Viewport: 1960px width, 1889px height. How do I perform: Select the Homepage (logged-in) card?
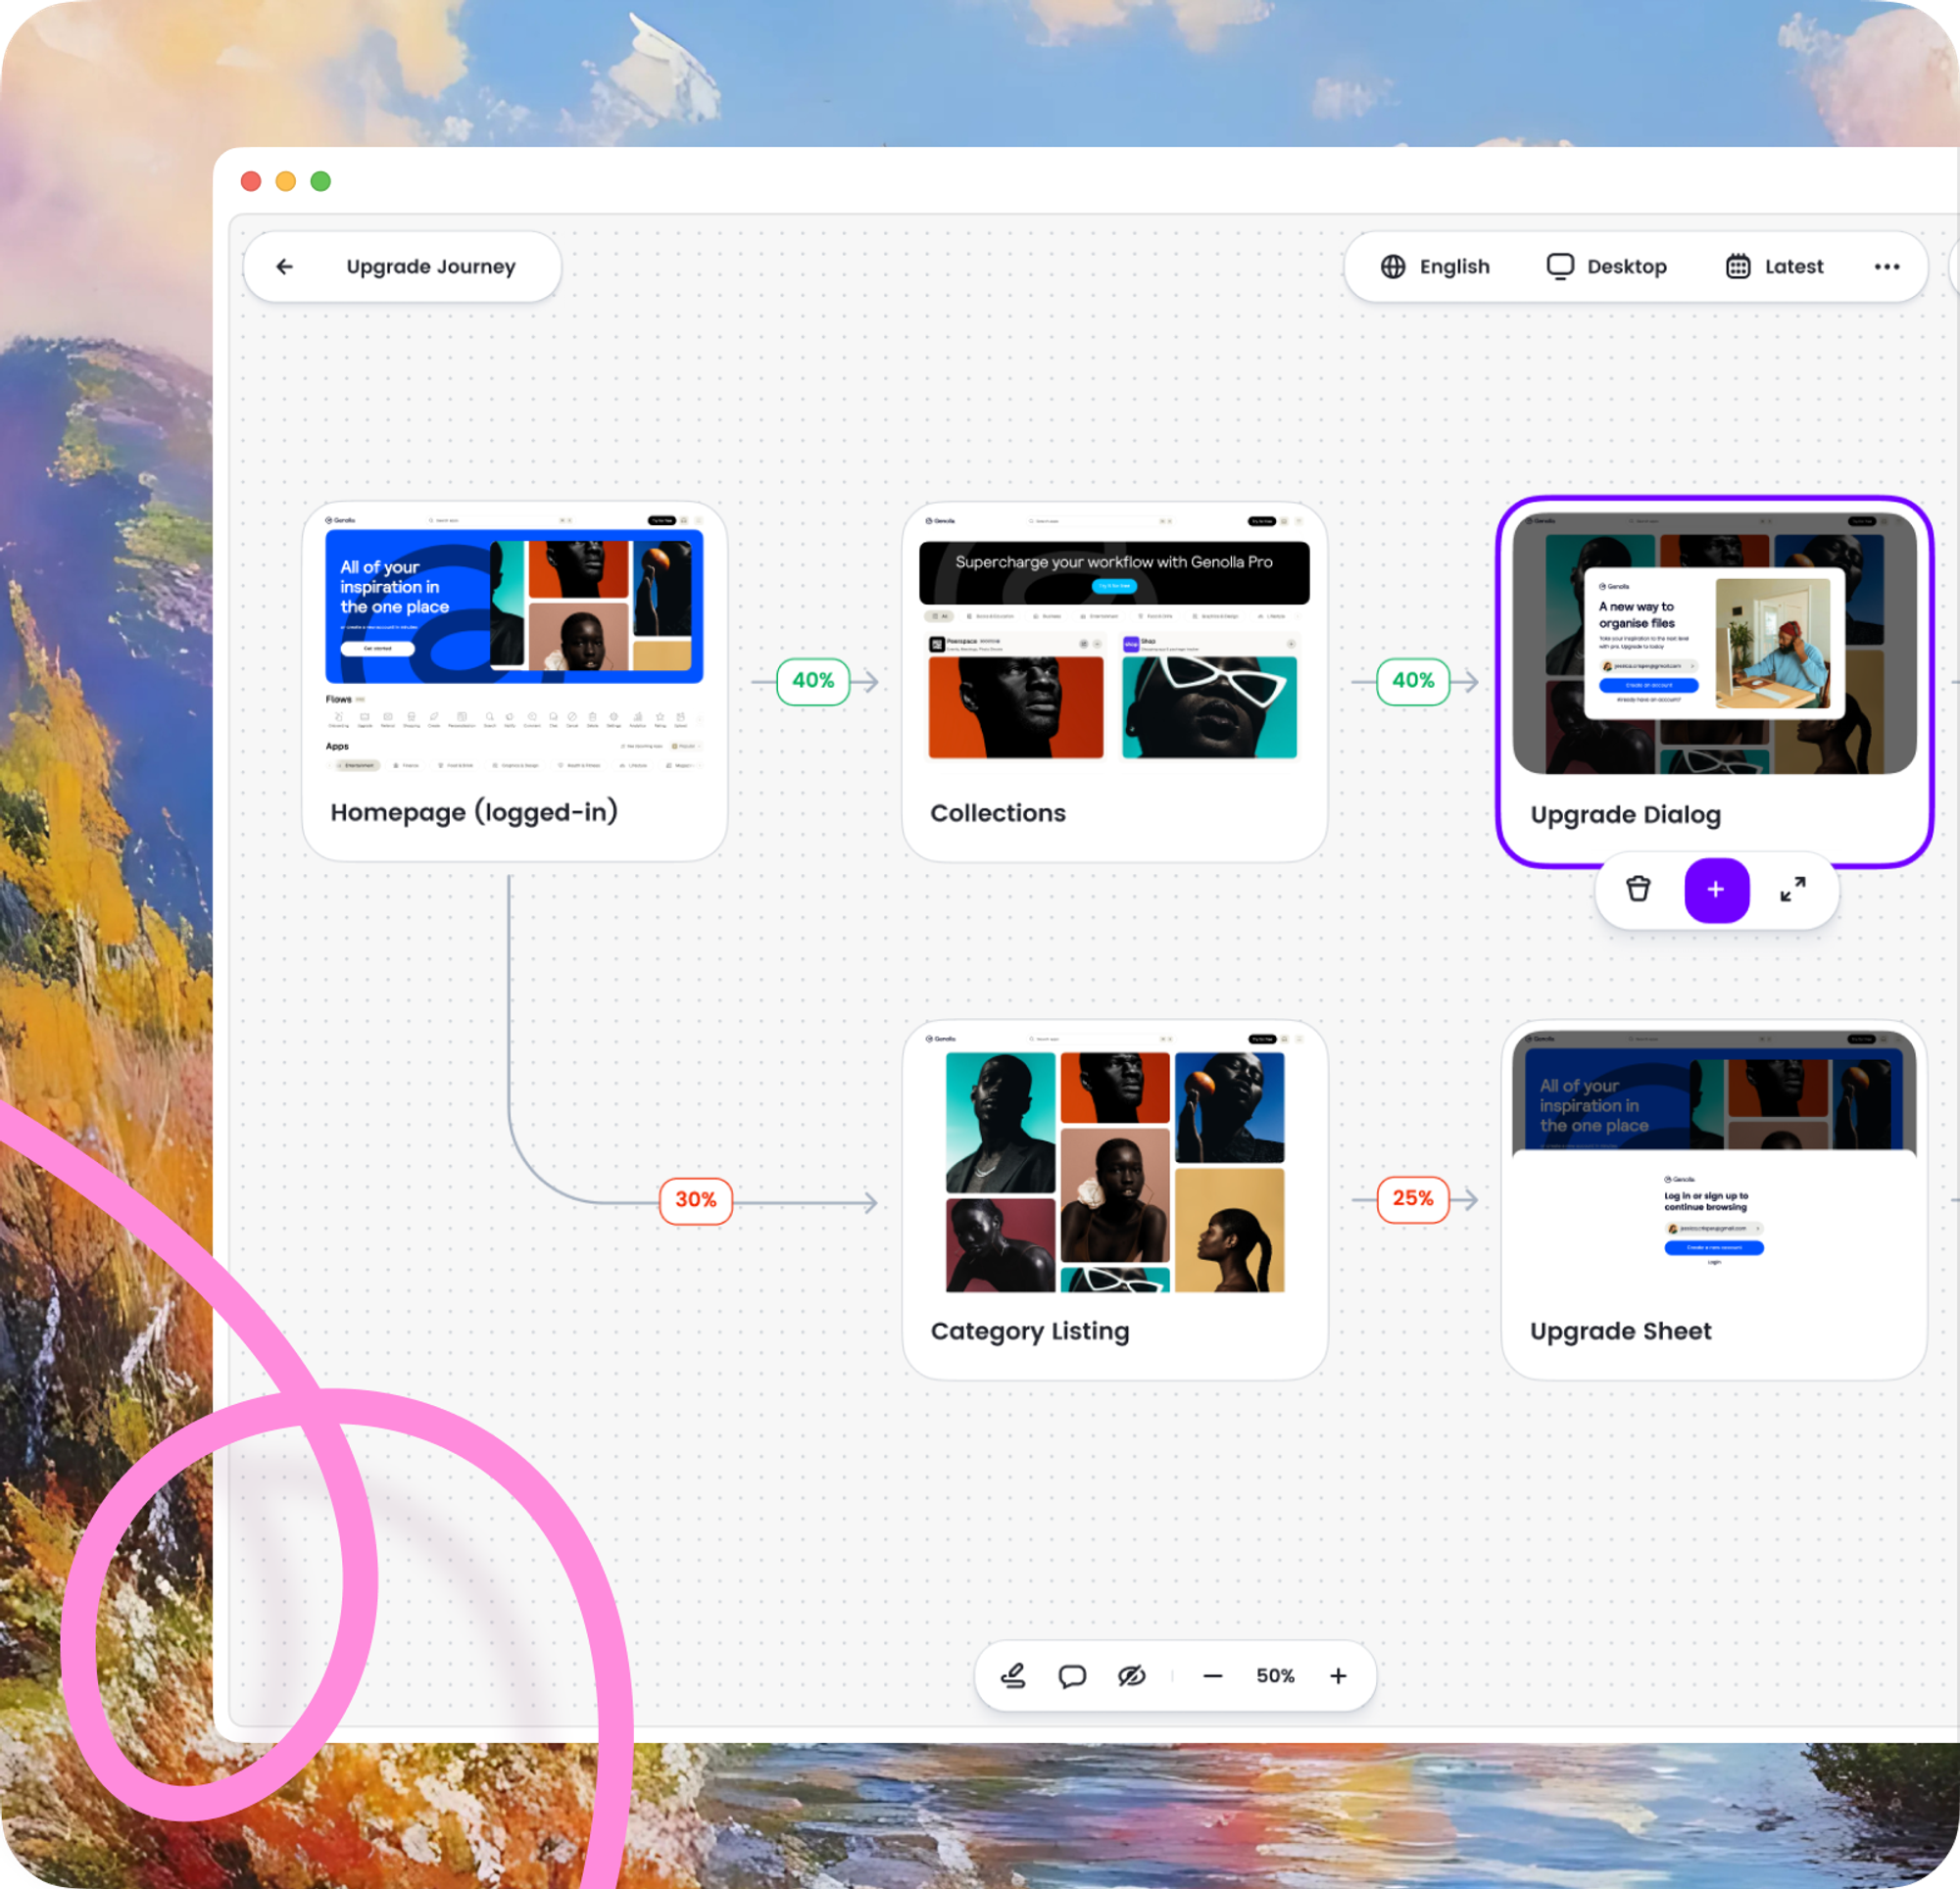(x=514, y=680)
